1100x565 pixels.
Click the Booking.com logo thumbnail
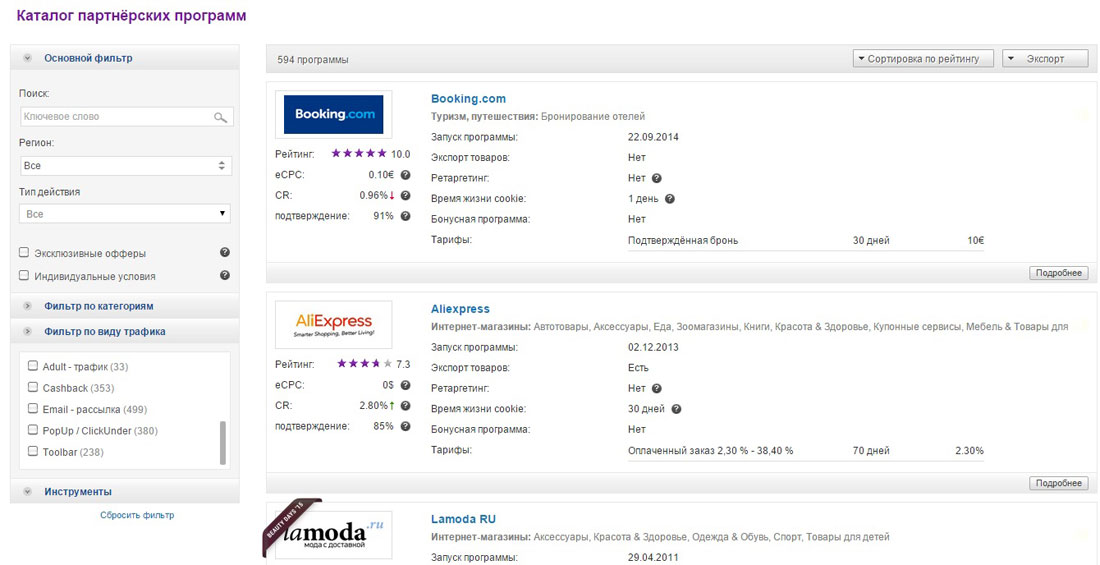333,114
